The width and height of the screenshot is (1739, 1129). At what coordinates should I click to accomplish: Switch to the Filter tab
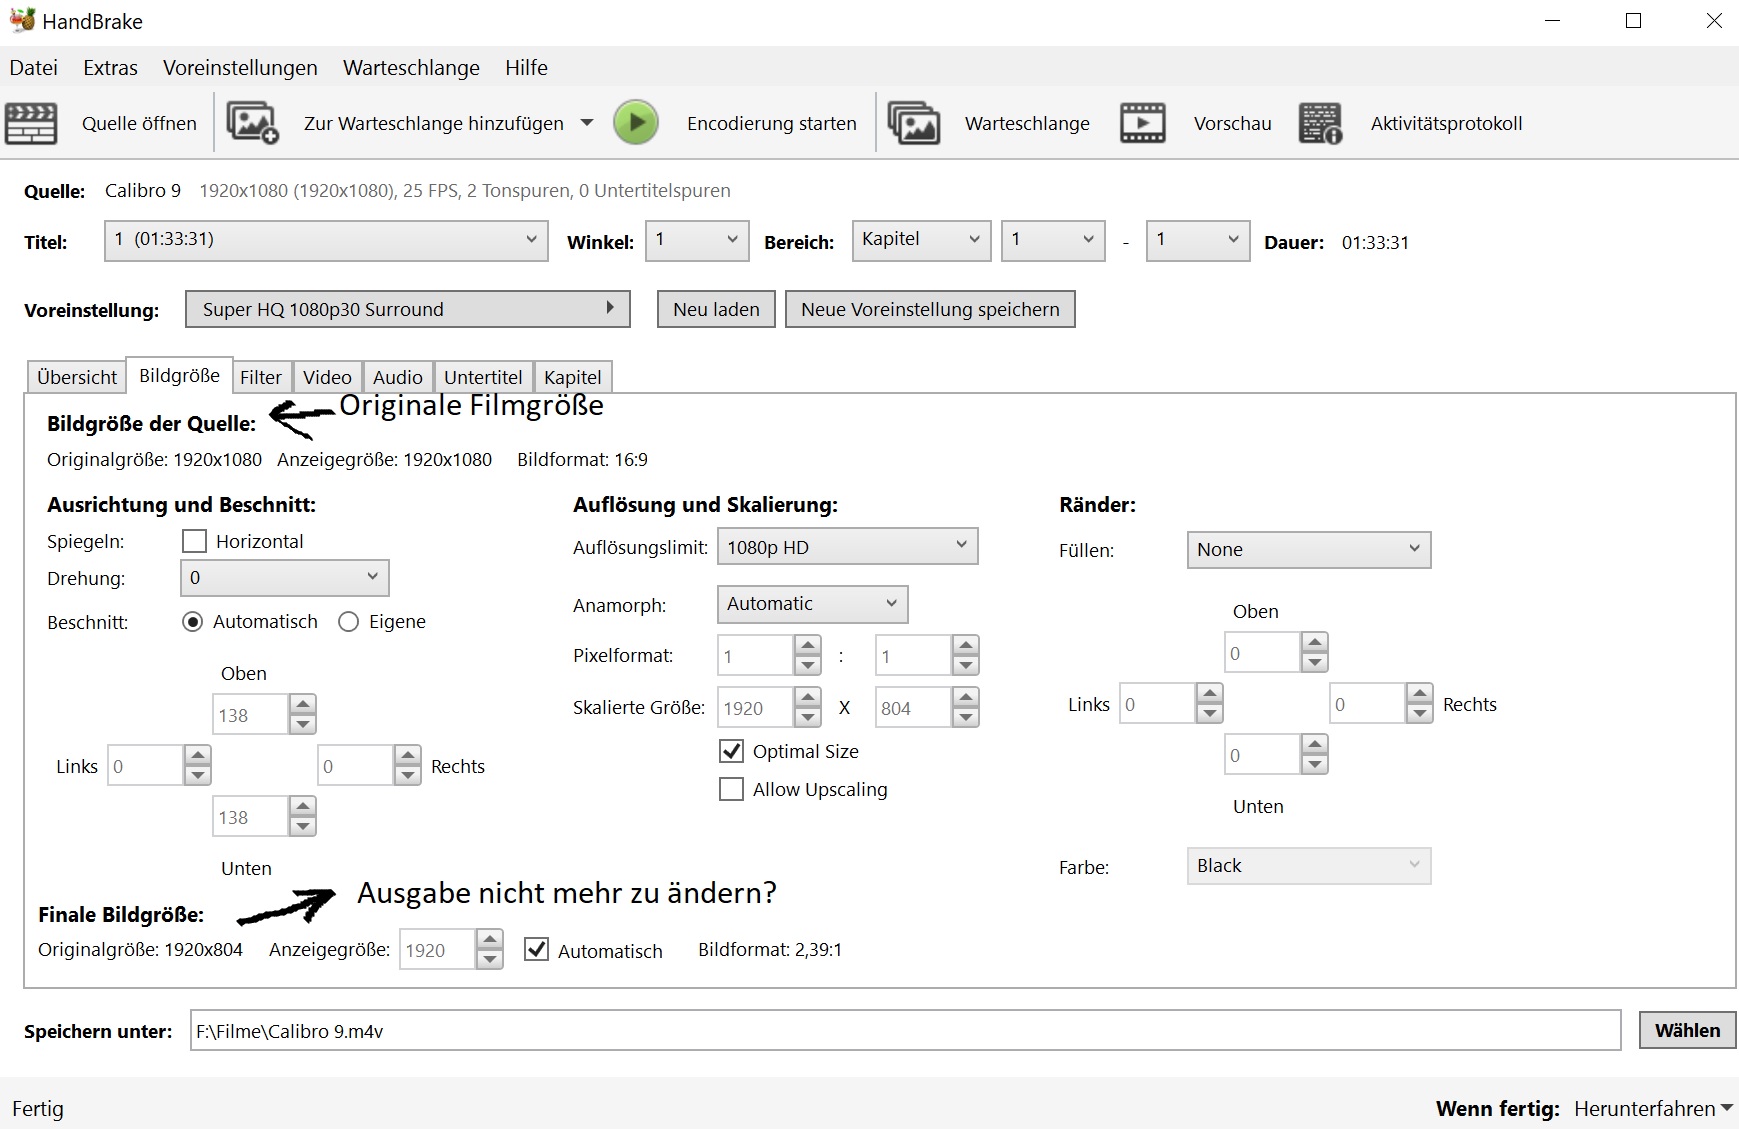(261, 377)
